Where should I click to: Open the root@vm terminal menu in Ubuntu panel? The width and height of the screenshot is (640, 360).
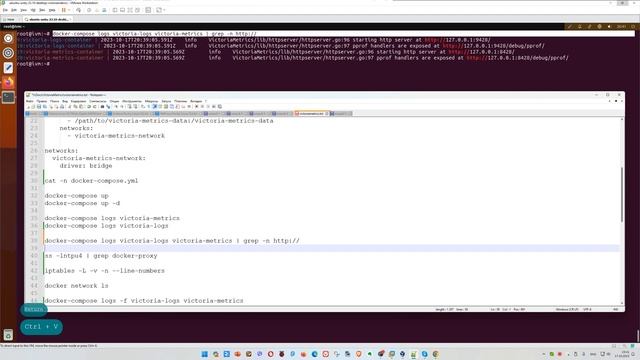click(13, 27)
